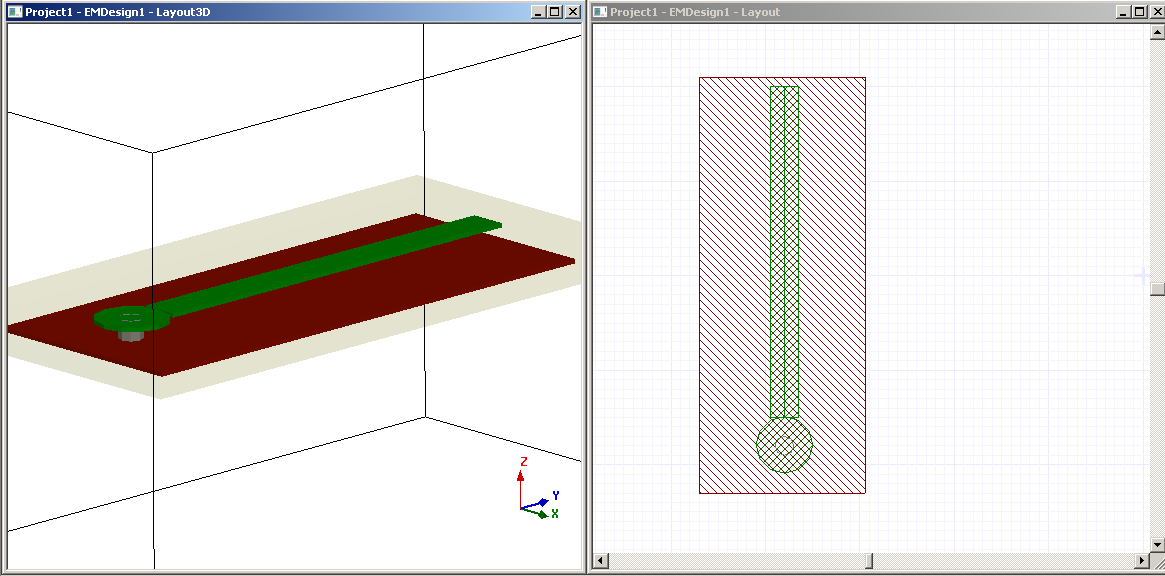The height and width of the screenshot is (576, 1165).
Task: Select the green hatched rectangle in Layout view
Action: [x=784, y=250]
